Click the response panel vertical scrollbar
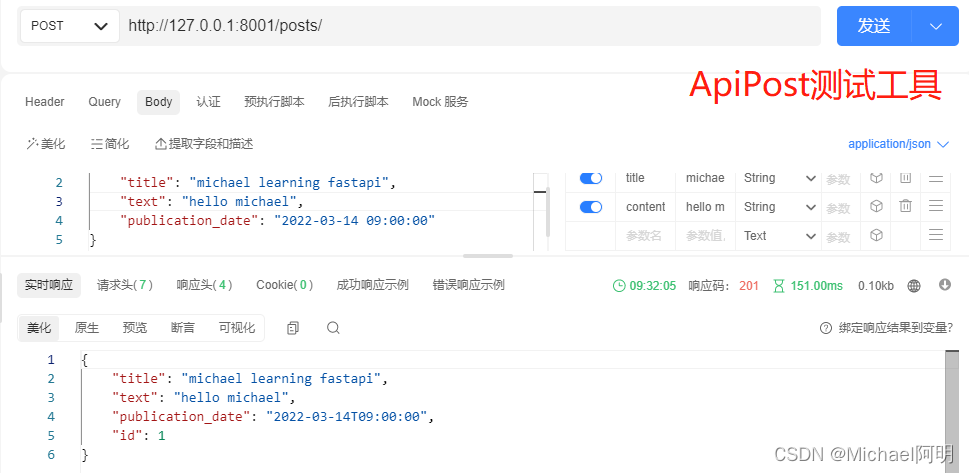Screen dimensions: 969x473 pyautogui.click(x=952, y=411)
